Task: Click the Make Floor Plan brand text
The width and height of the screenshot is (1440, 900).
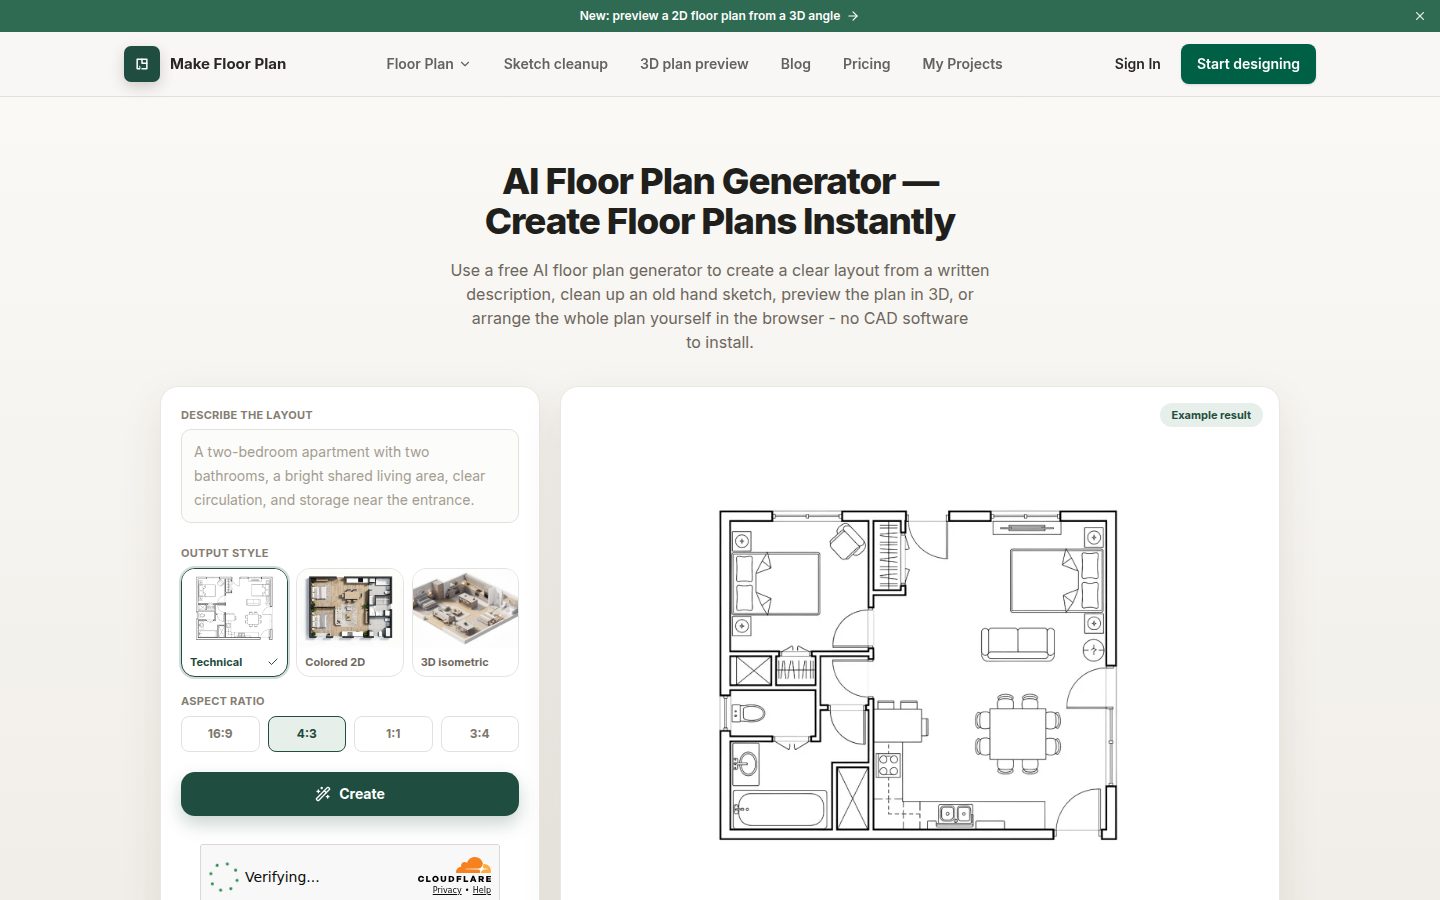Action: [228, 64]
